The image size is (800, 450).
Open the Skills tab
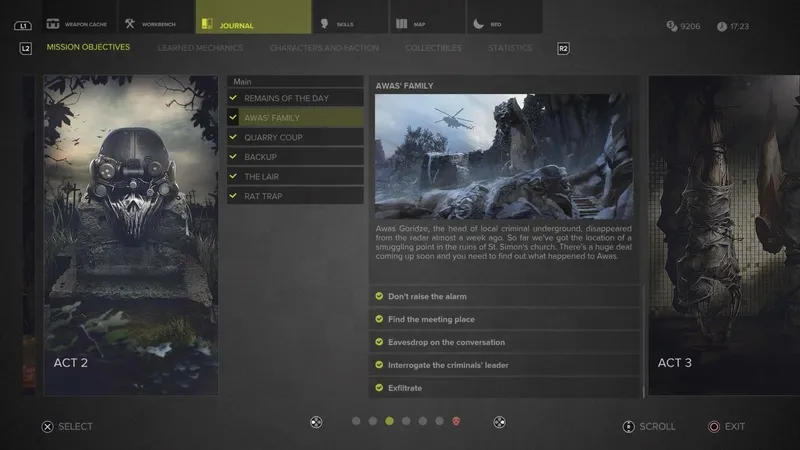[x=351, y=17]
